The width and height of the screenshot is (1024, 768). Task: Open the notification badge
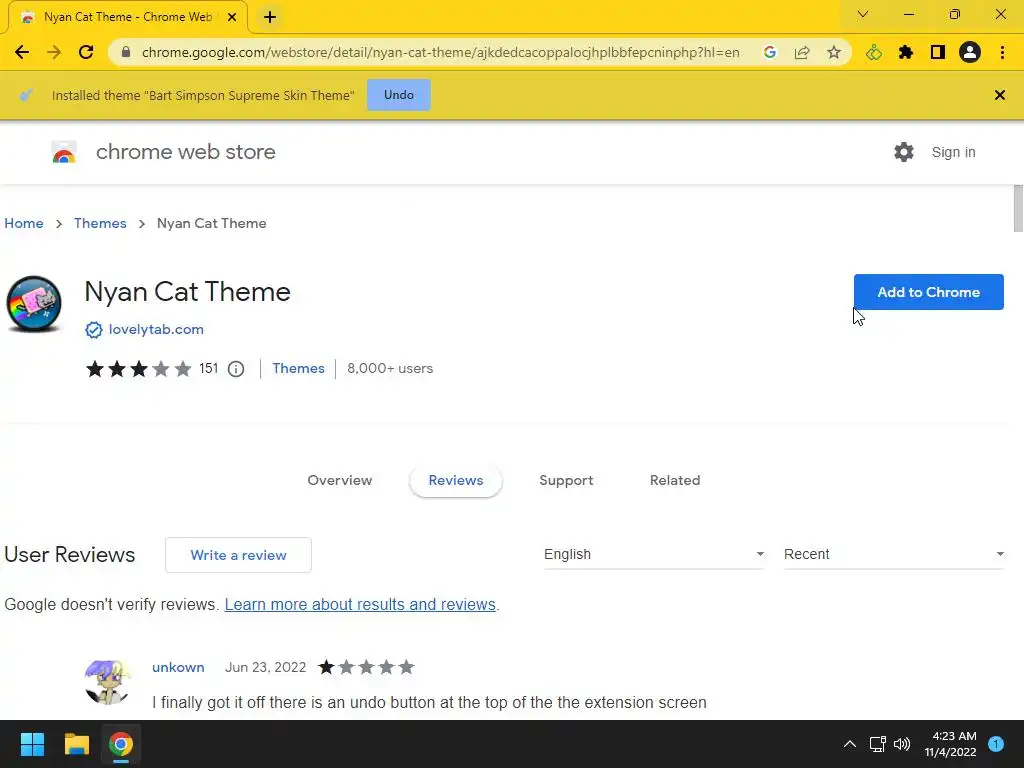coord(996,744)
